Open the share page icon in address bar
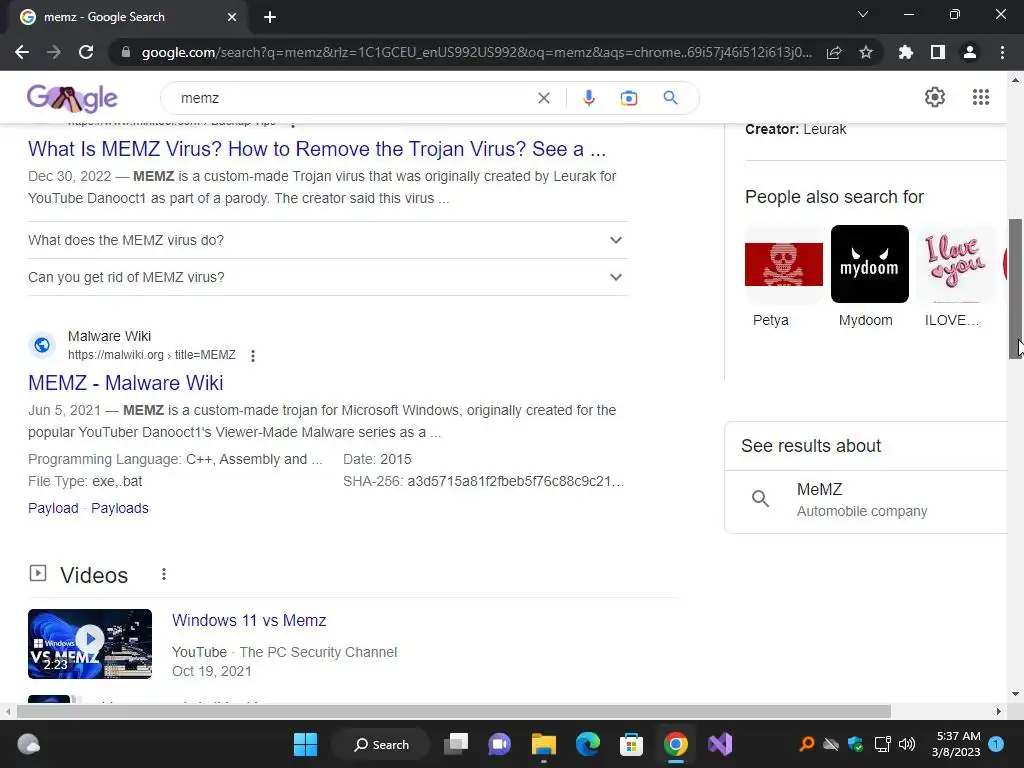Viewport: 1024px width, 768px height. click(834, 52)
